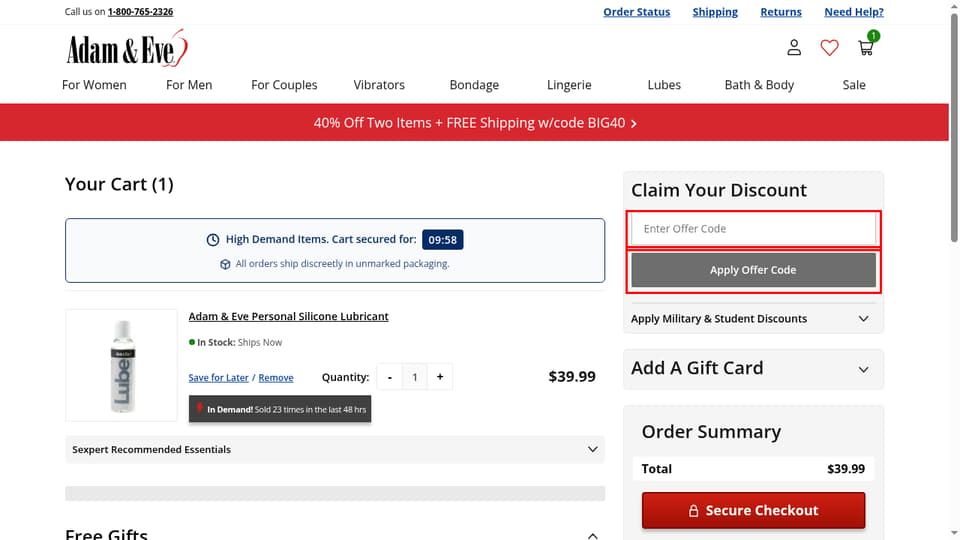Viewport: 960px width, 540px height.
Task: Click the In Stock: Ships Now text
Action: (x=236, y=342)
